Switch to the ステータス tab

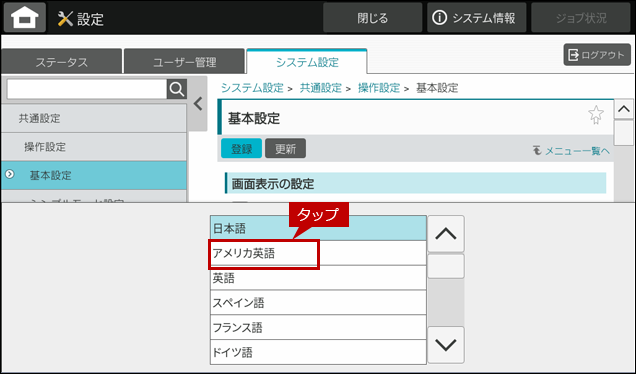[62, 62]
